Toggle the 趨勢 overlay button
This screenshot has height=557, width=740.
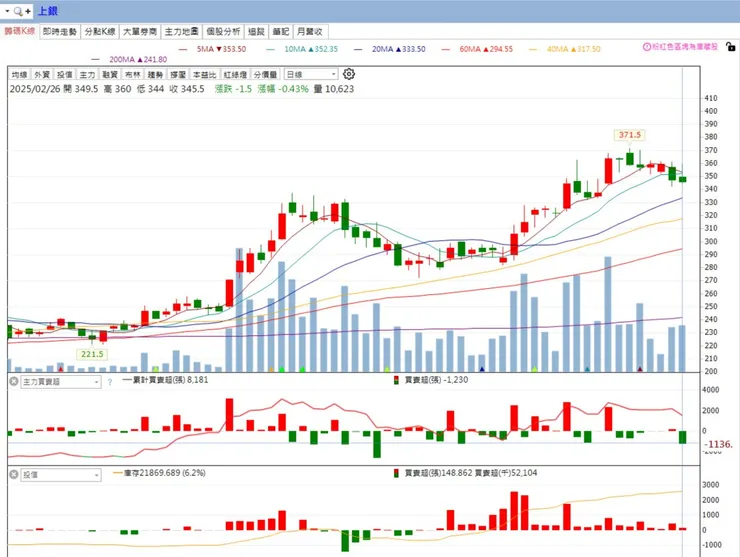point(155,75)
